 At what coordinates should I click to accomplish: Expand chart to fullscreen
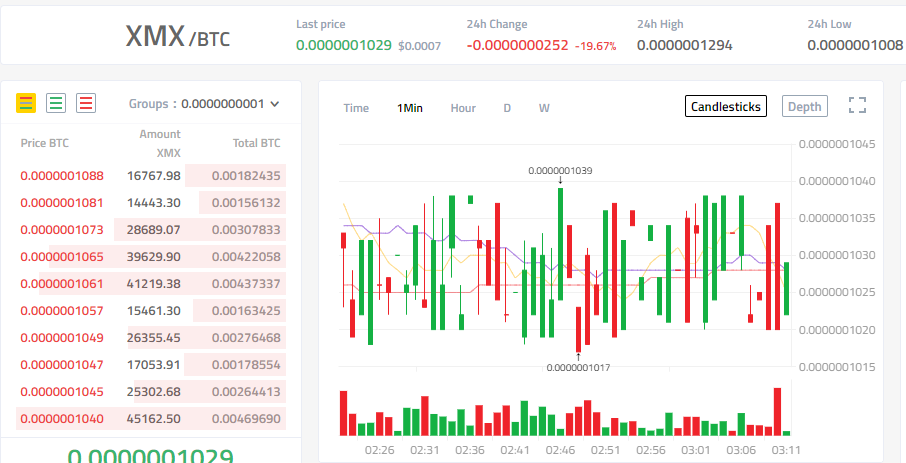[857, 105]
